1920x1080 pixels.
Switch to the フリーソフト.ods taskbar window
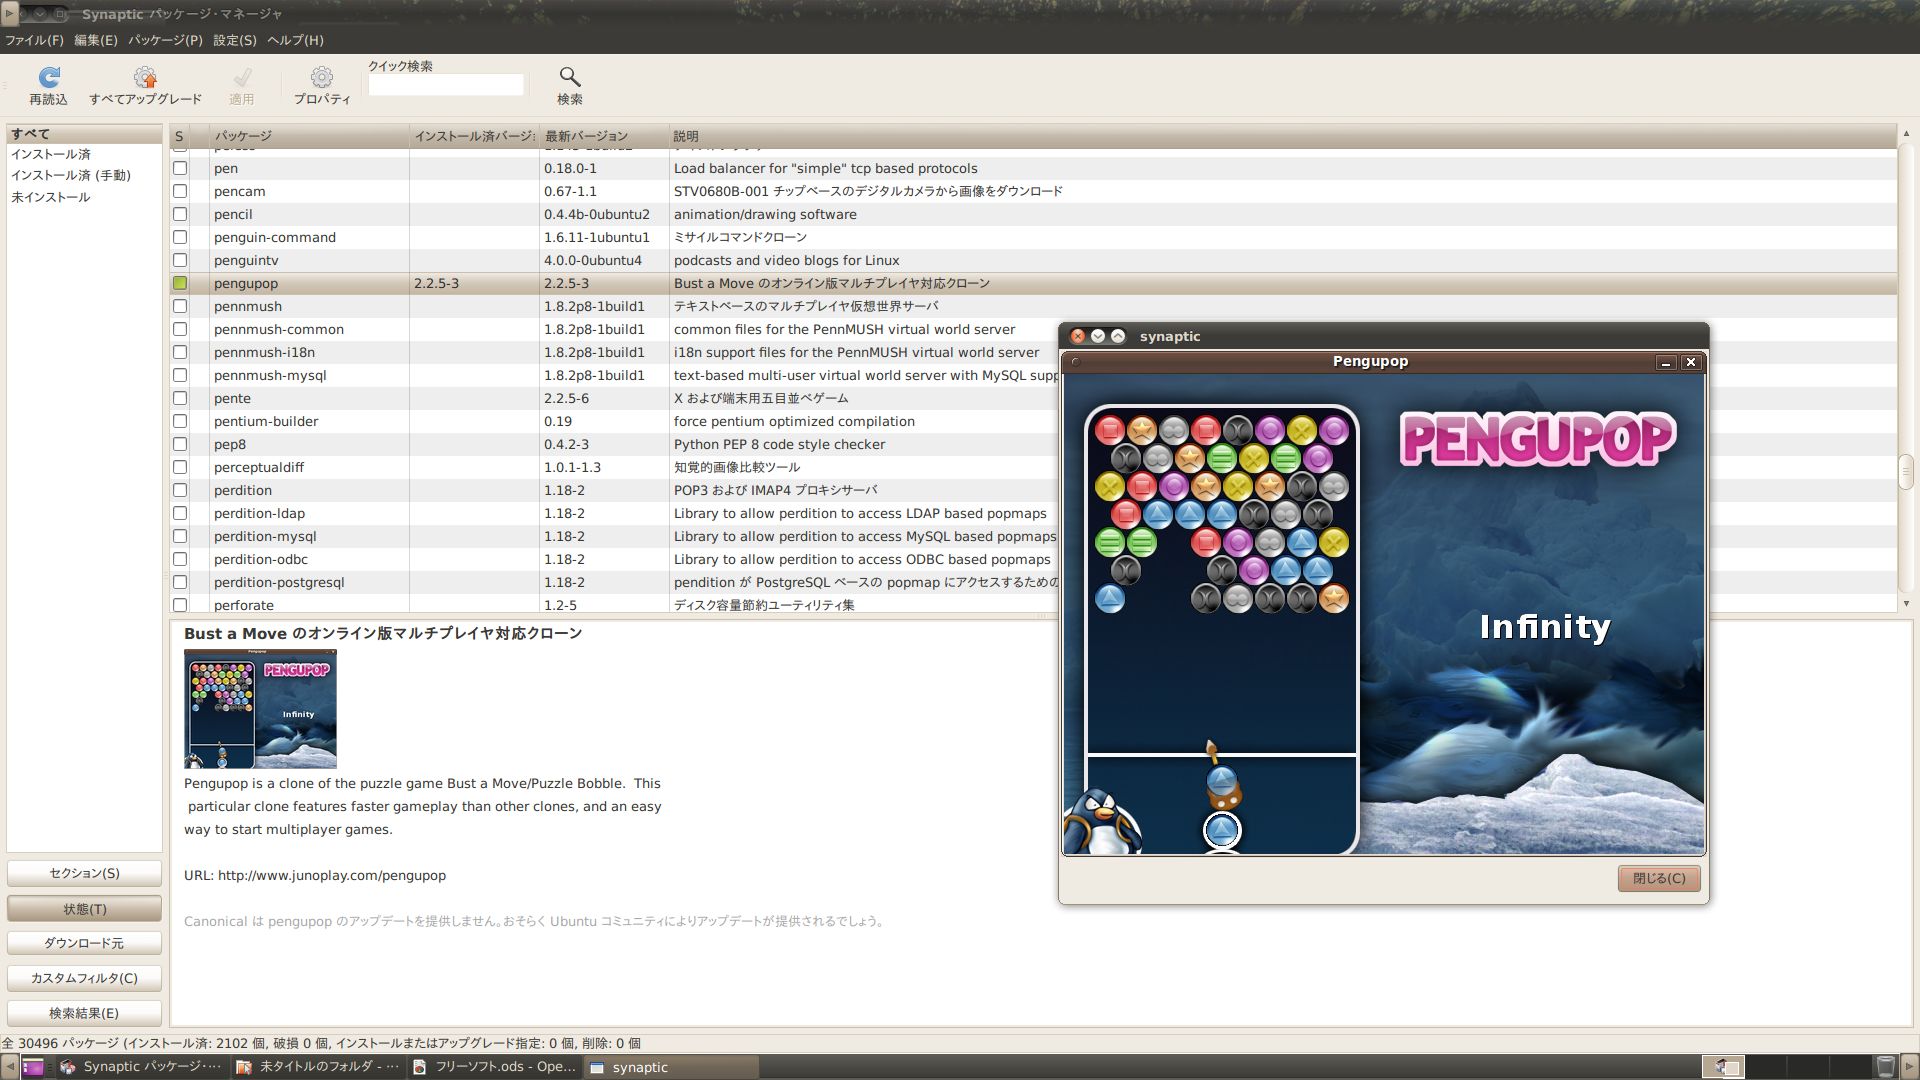coord(494,1067)
